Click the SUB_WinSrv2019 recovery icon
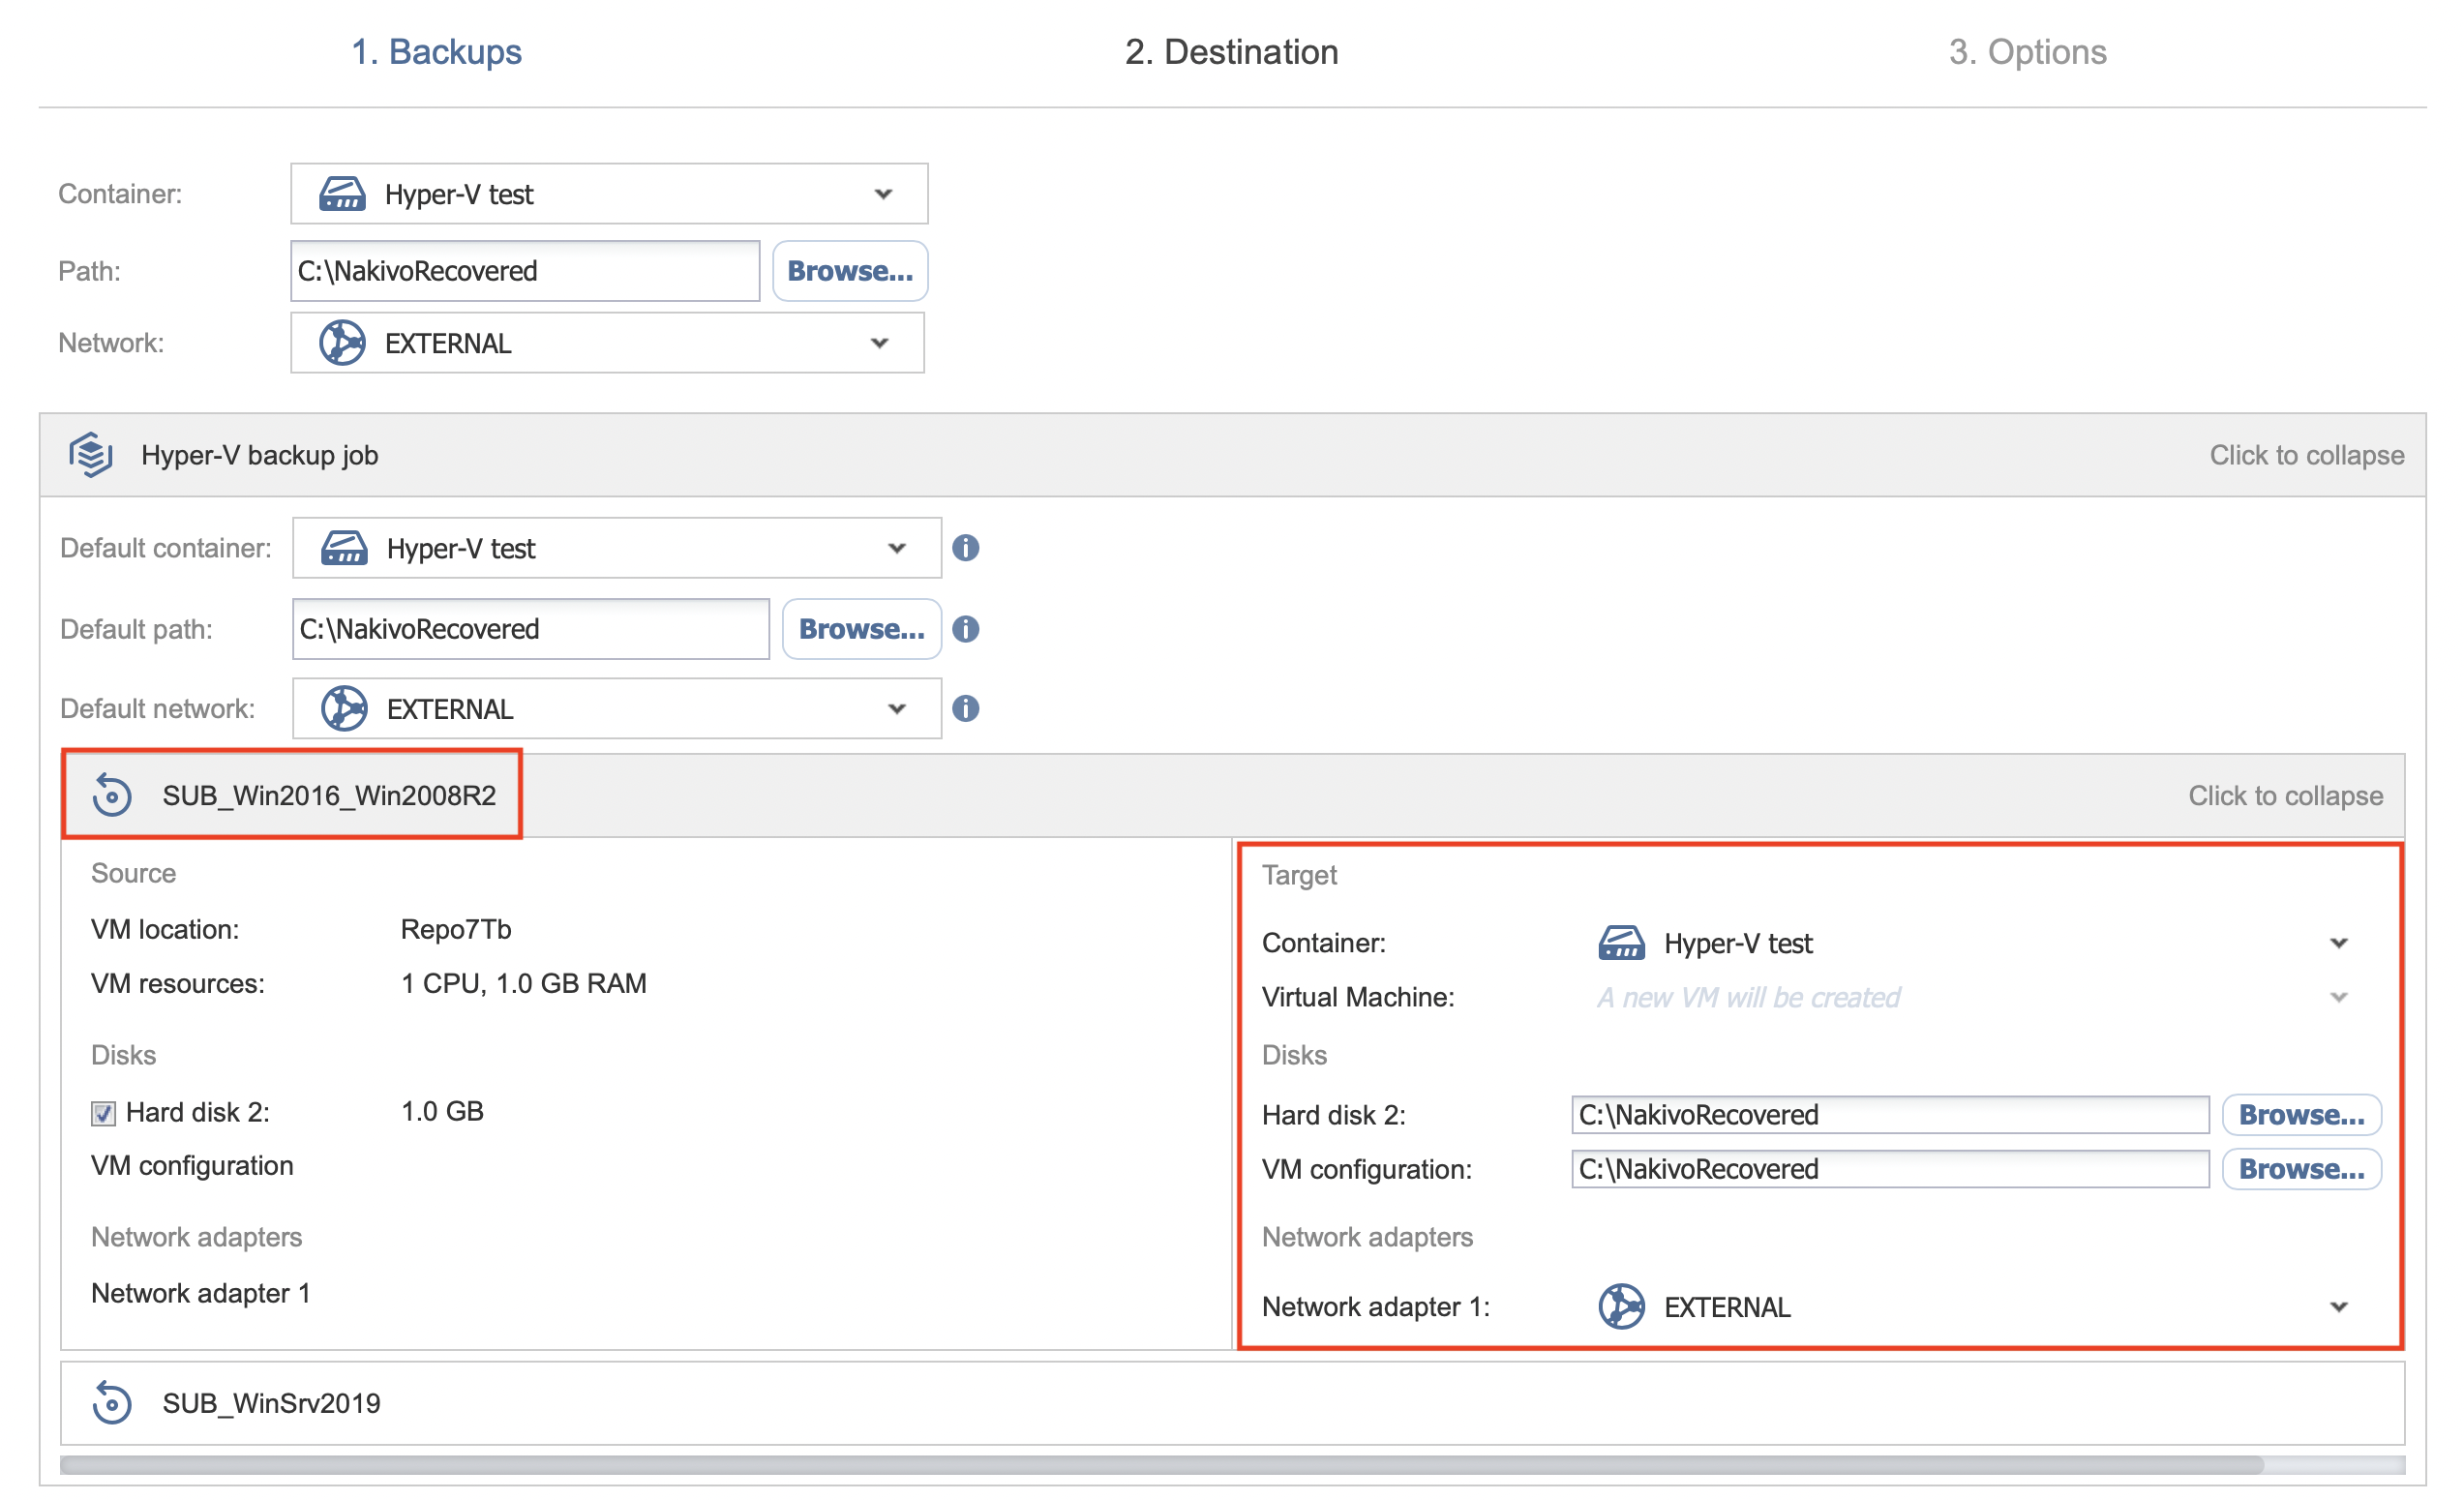This screenshot has height=1500, width=2464. [112, 1402]
